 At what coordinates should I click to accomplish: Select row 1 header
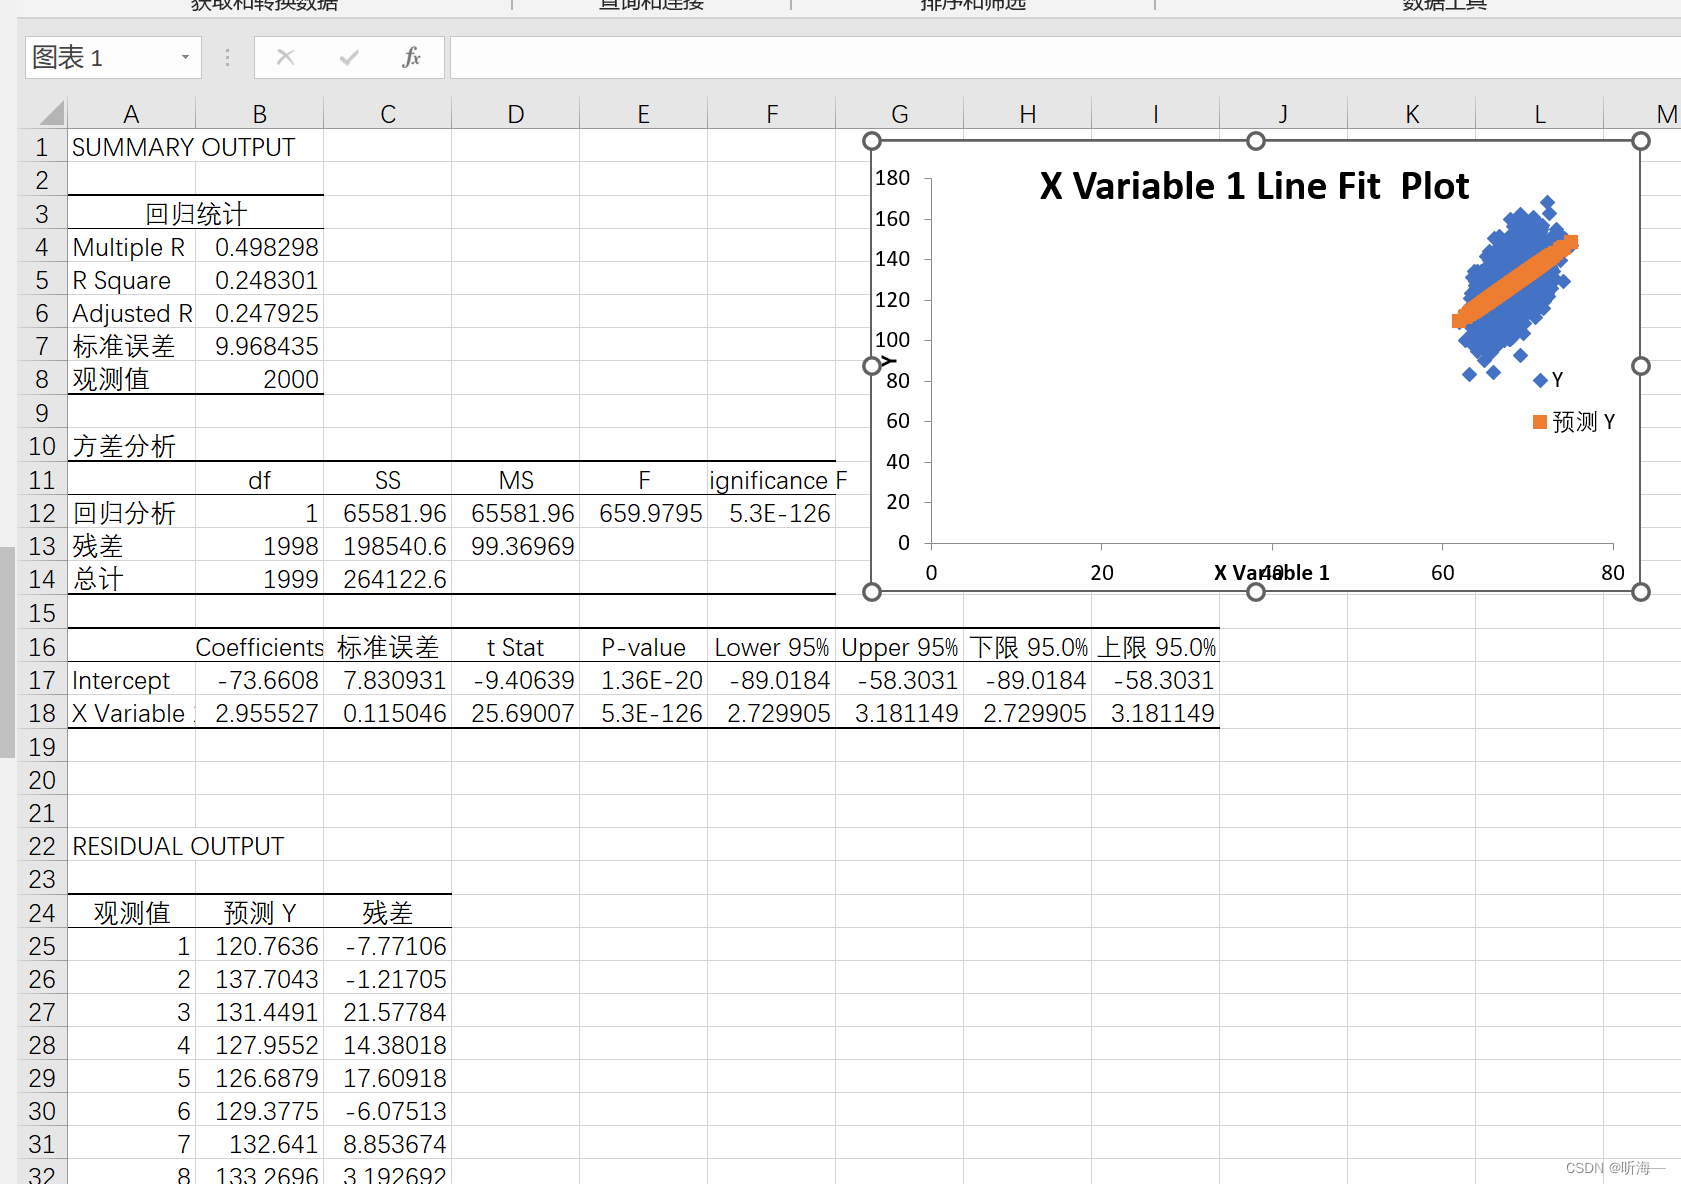[42, 147]
